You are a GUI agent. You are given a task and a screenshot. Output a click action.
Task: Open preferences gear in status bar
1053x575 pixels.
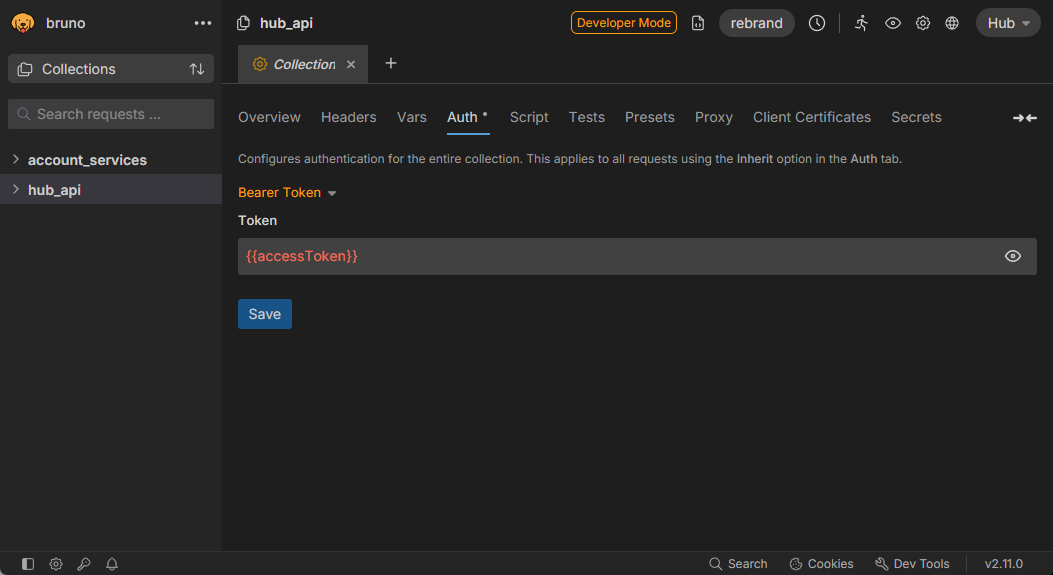point(56,564)
